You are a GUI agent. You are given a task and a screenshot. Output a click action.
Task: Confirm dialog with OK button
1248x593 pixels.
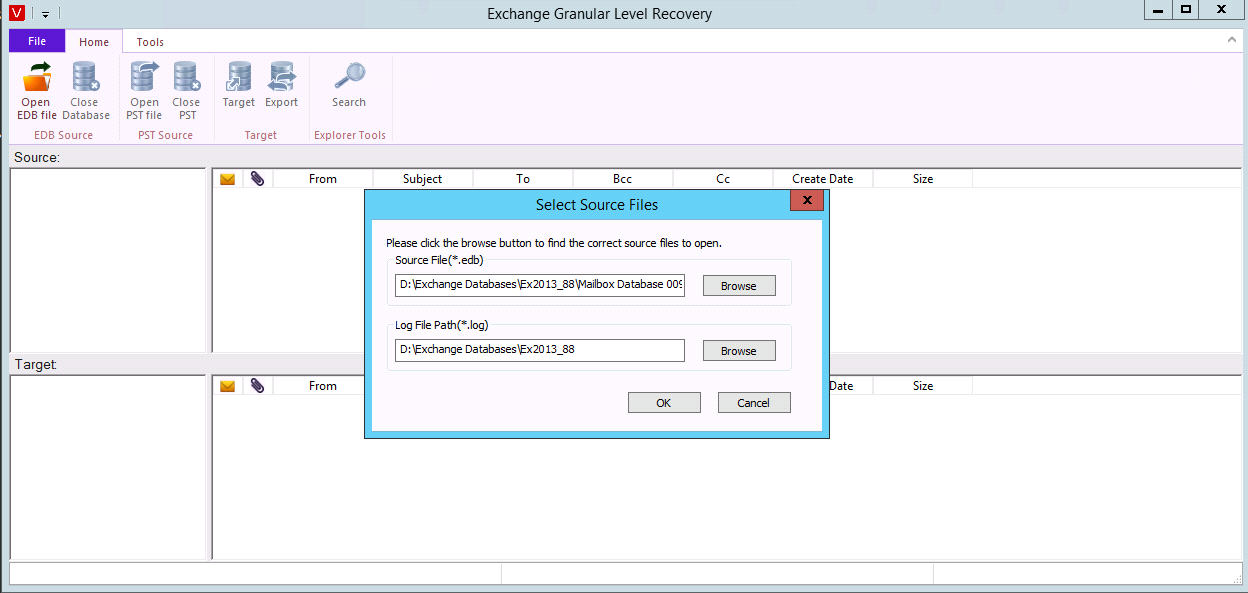pos(663,402)
